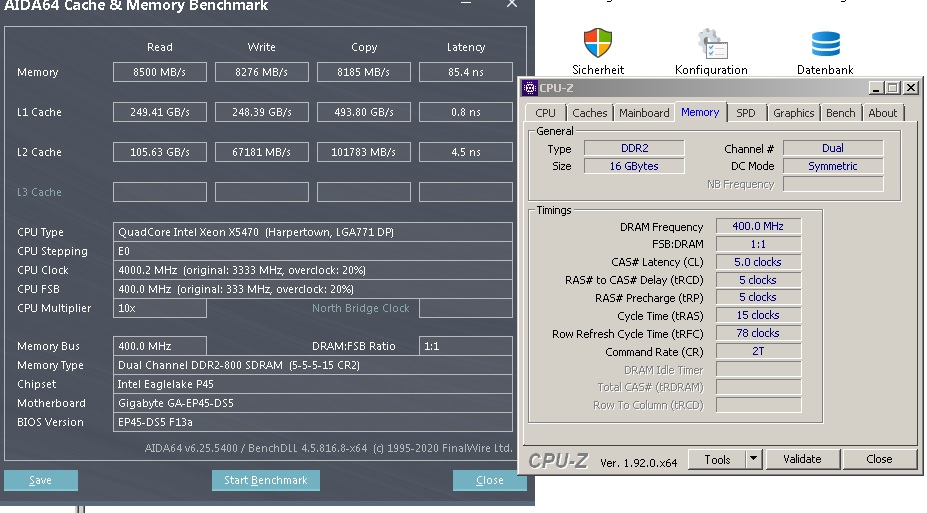This screenshot has height=513, width=927.
Task: Expand the Tools dropdown arrow
Action: [x=753, y=459]
